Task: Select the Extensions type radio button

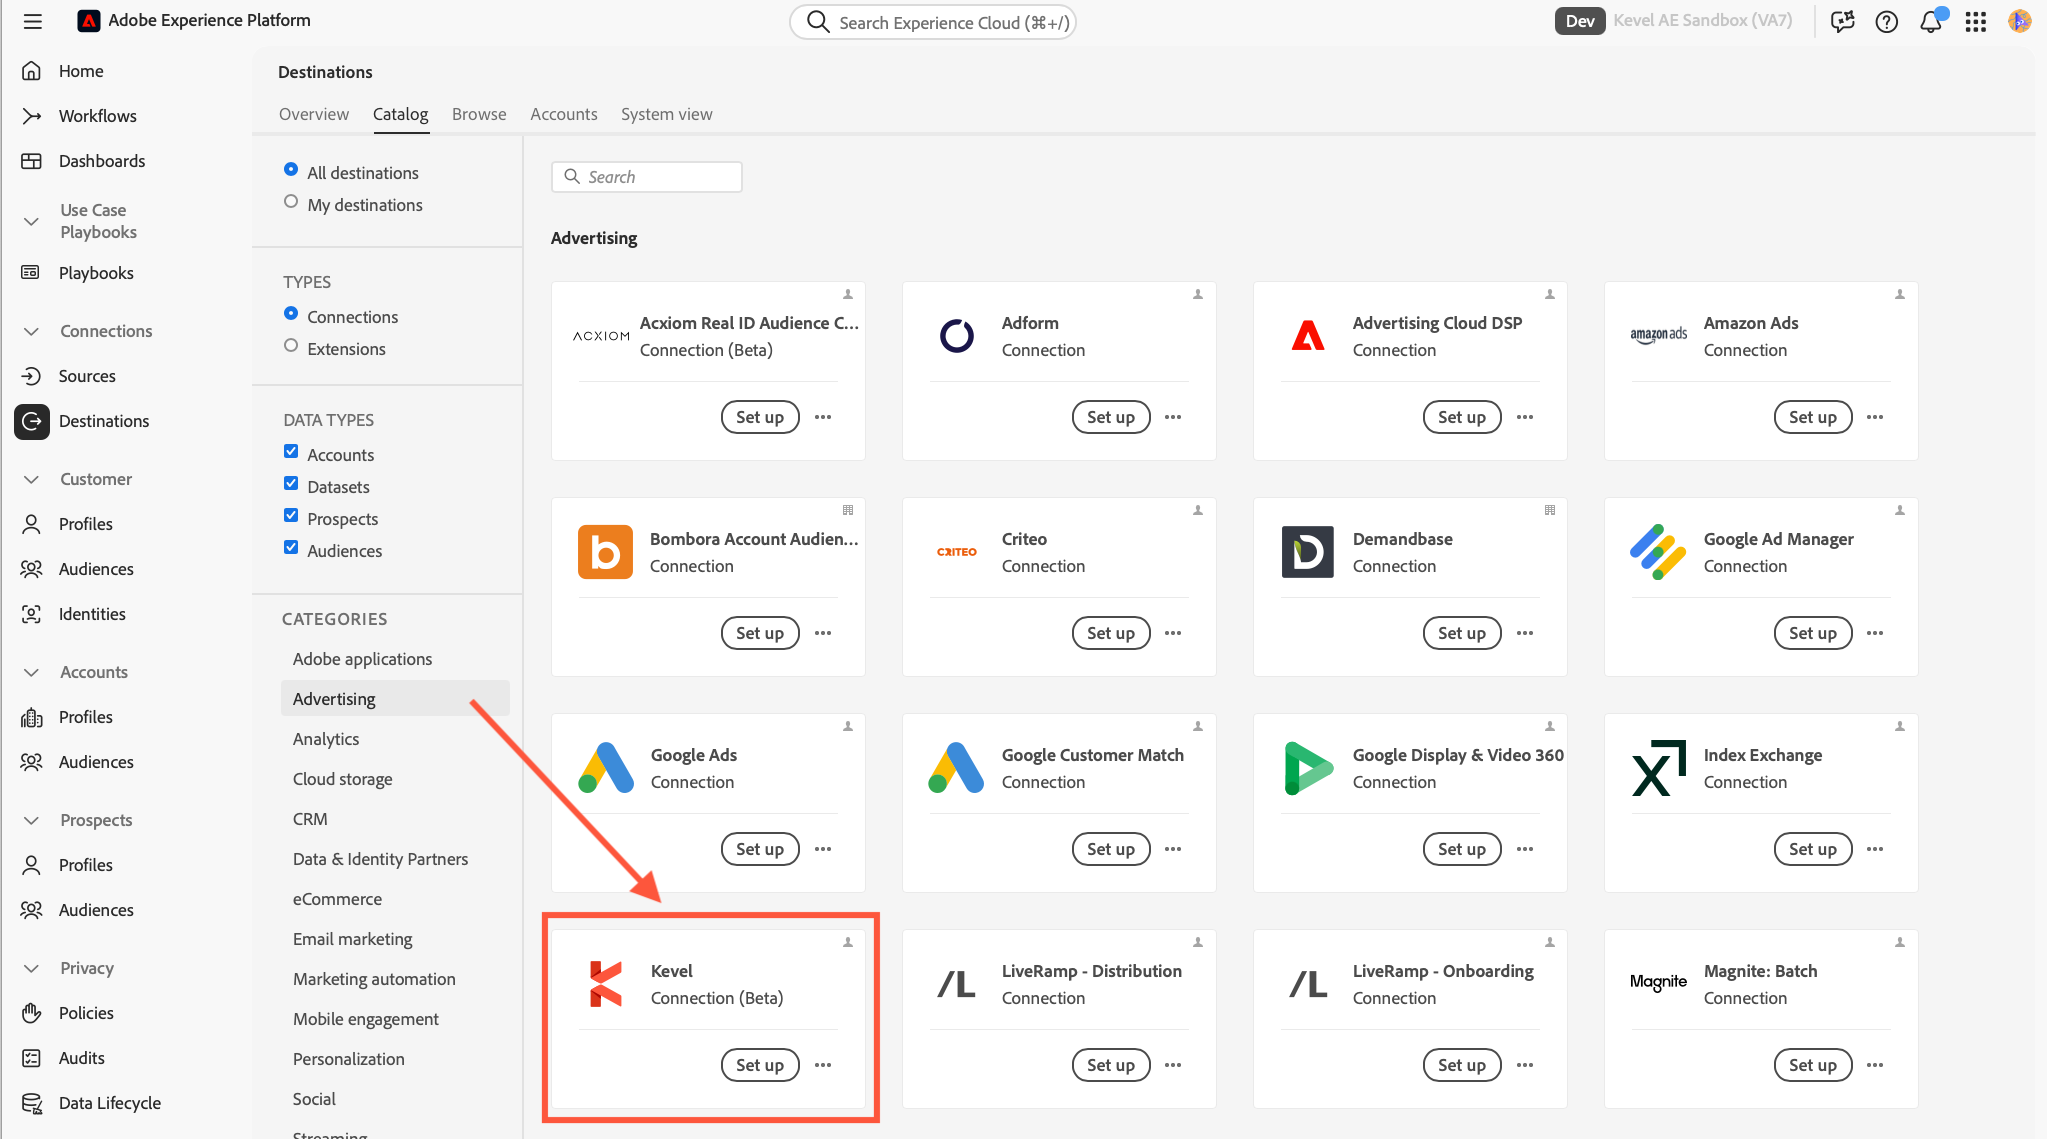Action: (x=291, y=345)
